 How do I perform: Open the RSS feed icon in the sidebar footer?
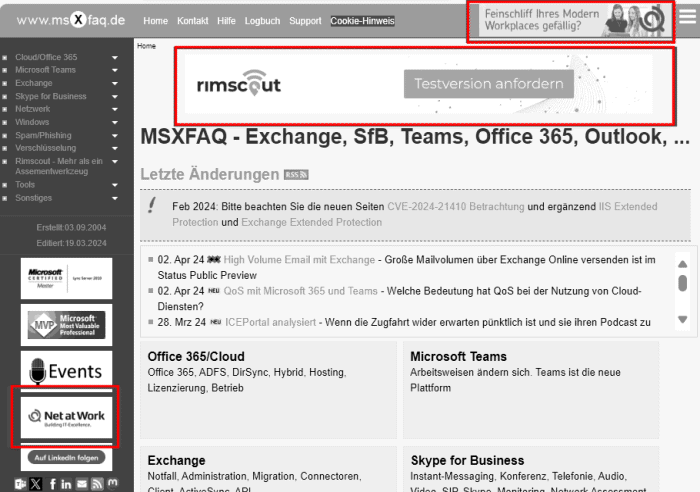97,484
